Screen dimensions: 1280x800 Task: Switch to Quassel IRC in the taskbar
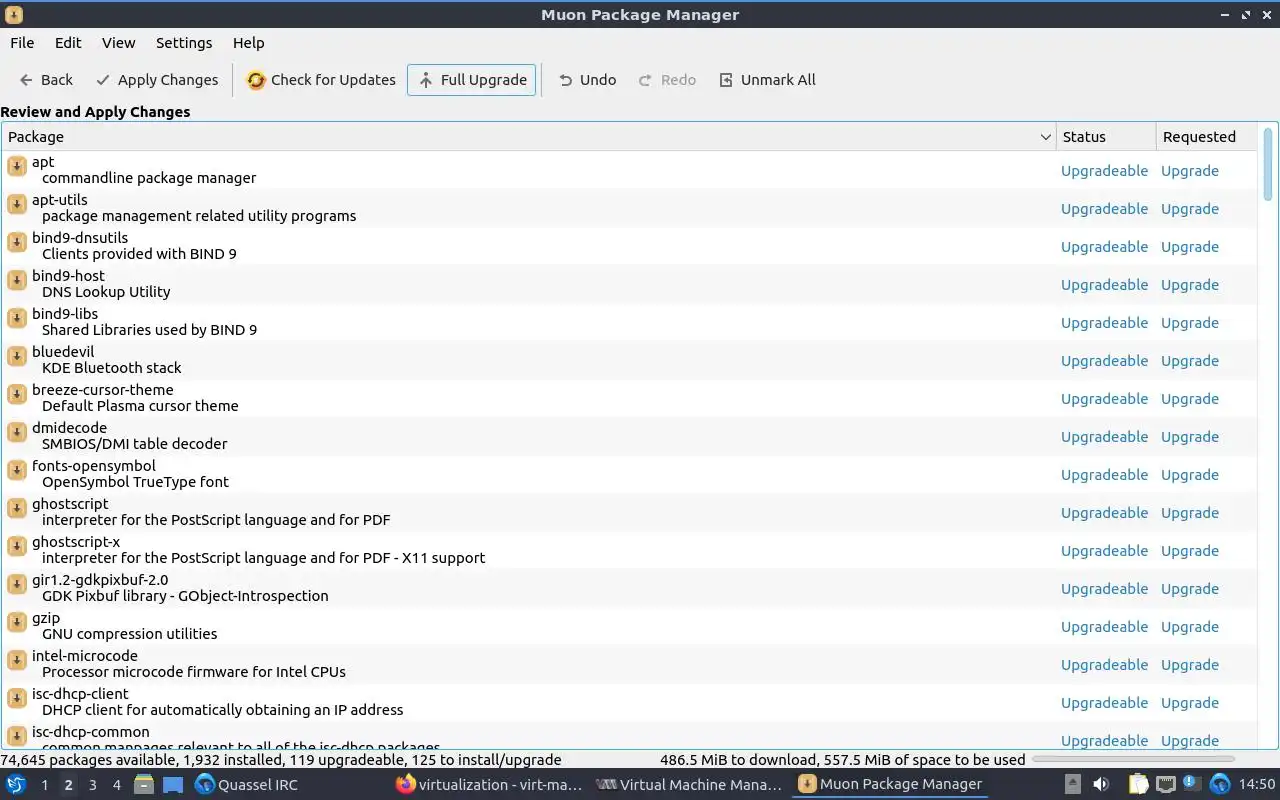[x=287, y=784]
